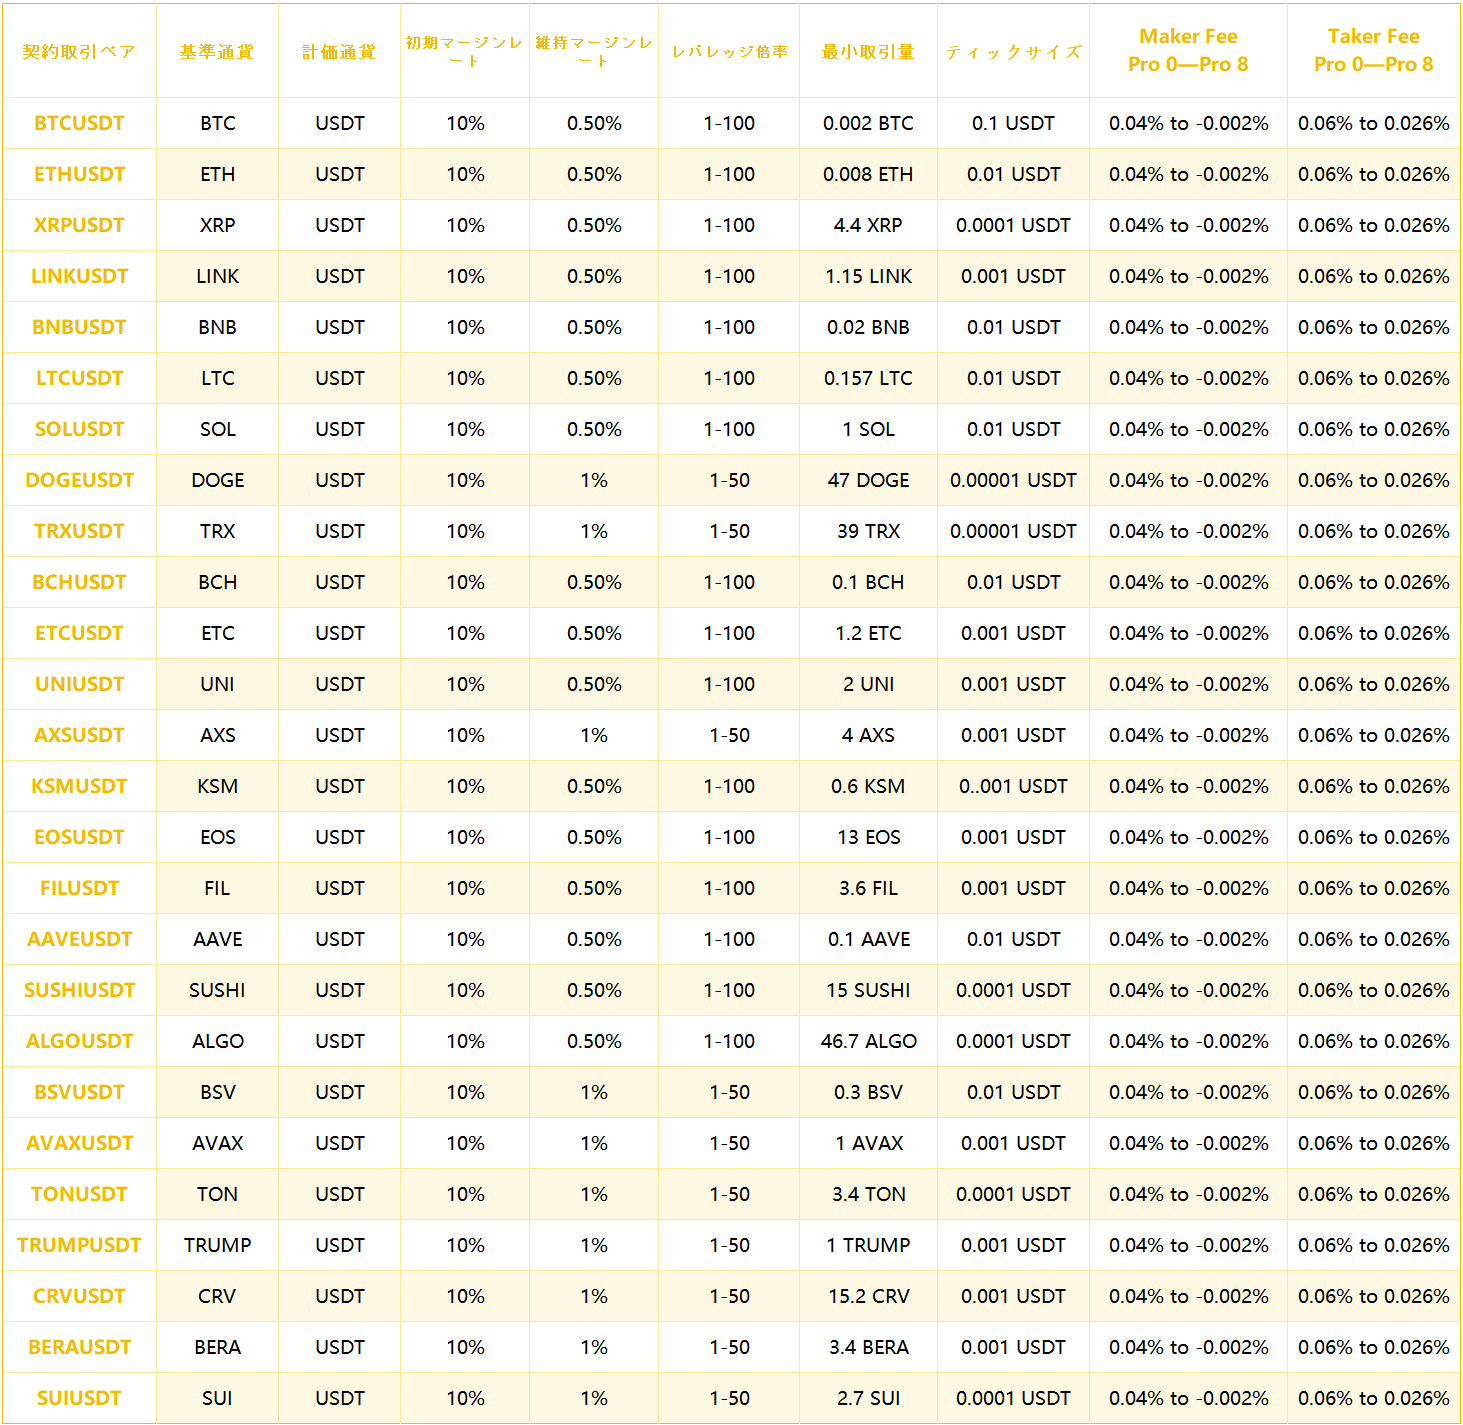The image size is (1463, 1425).
Task: Click the 39 TRX minimum trade cell
Action: tap(868, 531)
